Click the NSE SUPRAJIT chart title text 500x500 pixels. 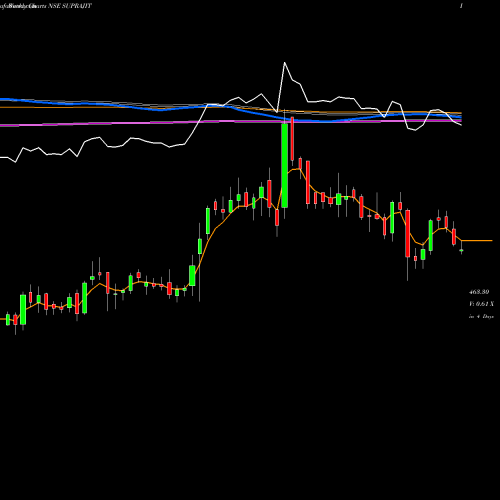click(70, 6)
